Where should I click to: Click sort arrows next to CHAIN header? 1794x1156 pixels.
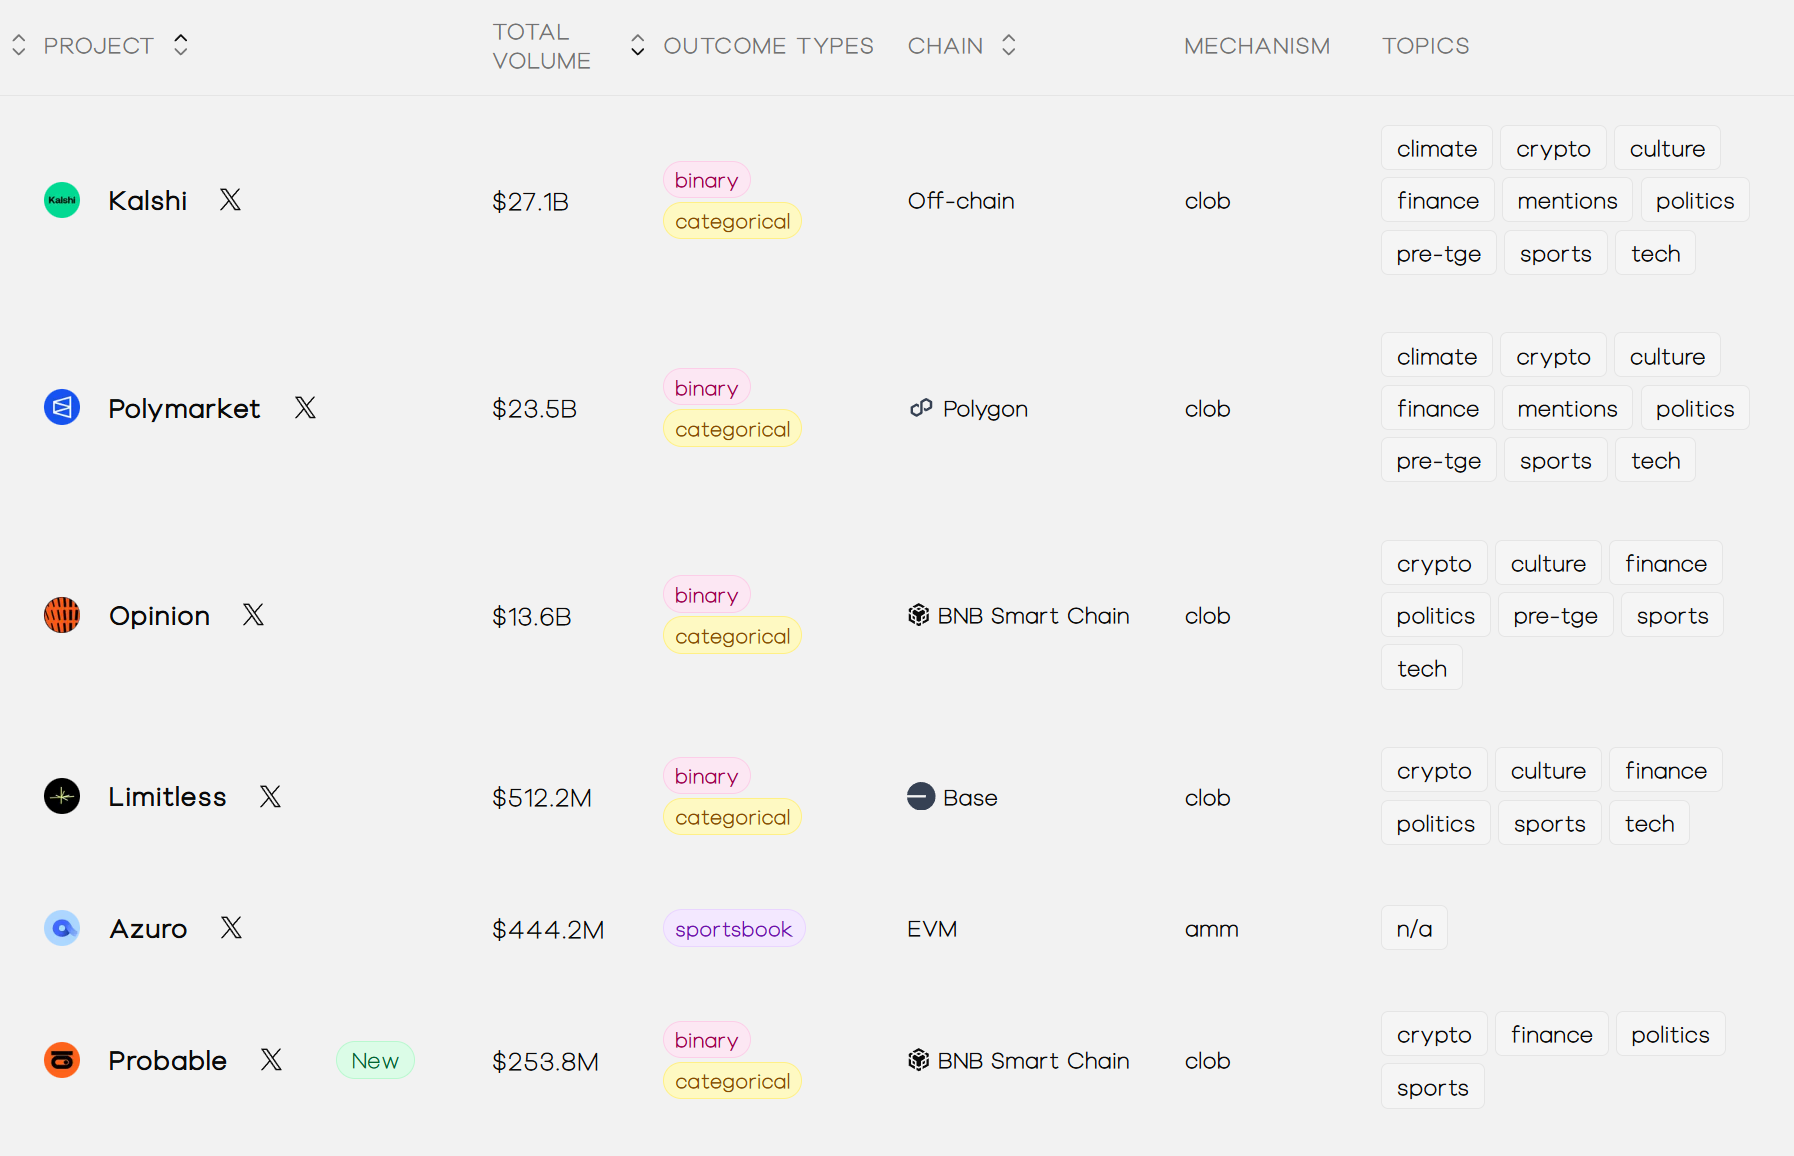(x=1009, y=45)
